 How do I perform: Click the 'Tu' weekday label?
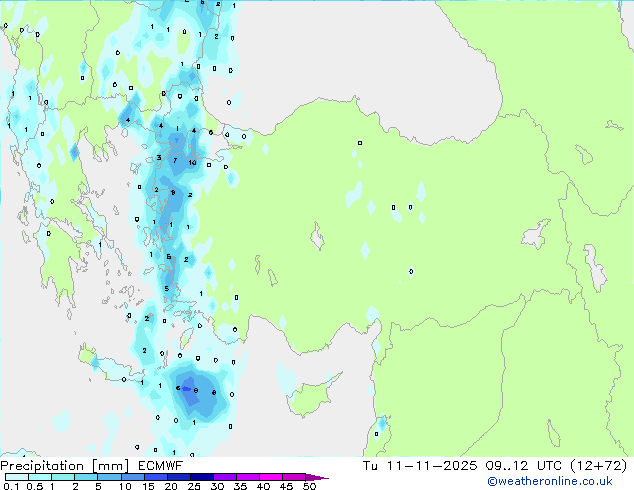pos(370,466)
